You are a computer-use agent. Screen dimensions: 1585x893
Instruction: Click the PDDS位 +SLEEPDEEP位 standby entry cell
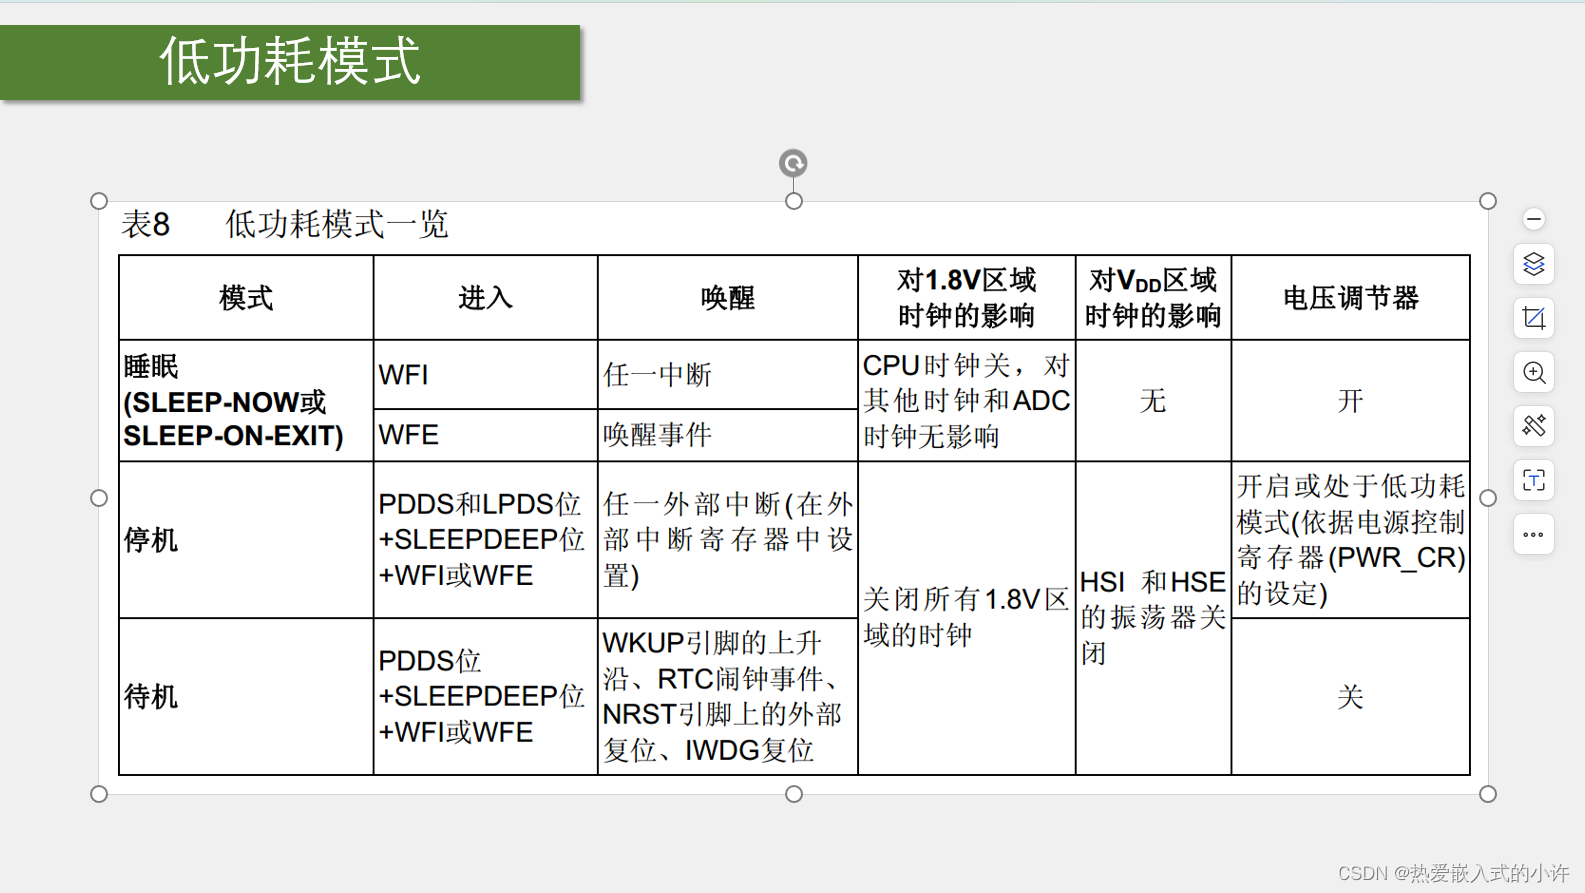(x=486, y=697)
